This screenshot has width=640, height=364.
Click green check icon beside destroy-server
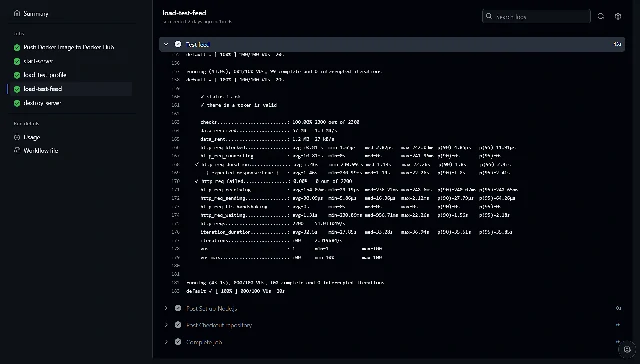pos(17,103)
